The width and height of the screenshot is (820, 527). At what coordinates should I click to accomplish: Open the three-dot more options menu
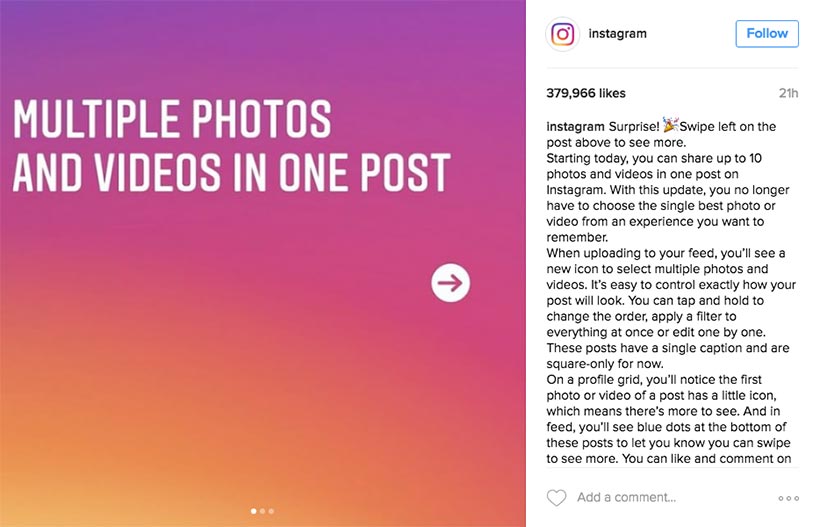click(x=788, y=498)
